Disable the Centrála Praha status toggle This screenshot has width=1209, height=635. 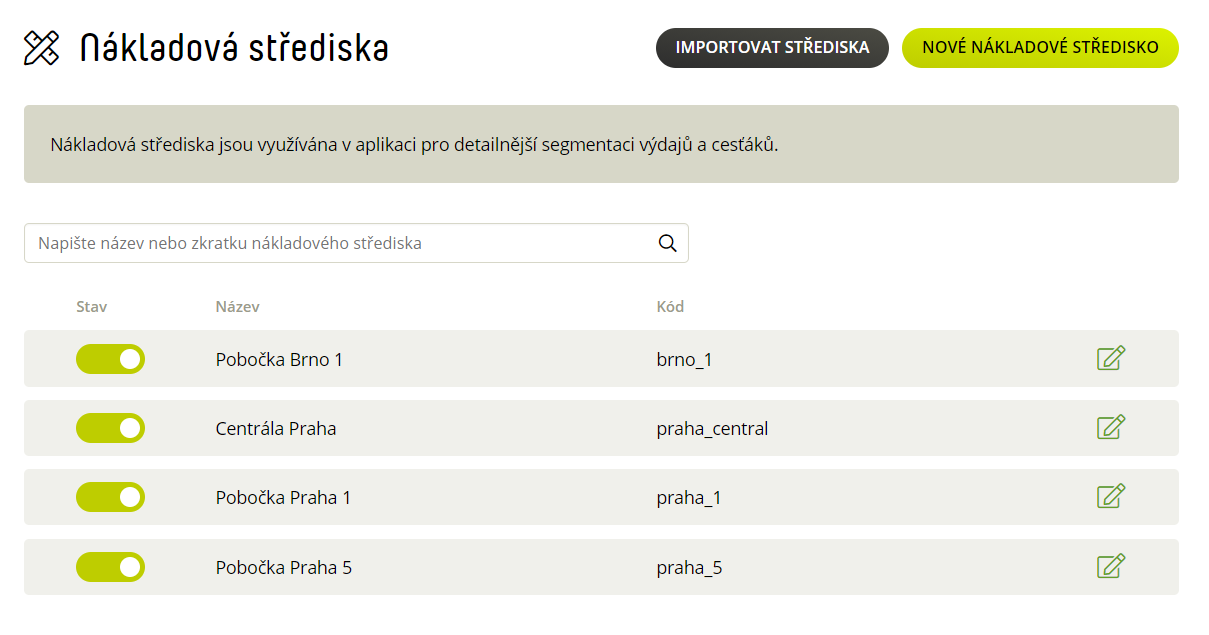[x=110, y=428]
